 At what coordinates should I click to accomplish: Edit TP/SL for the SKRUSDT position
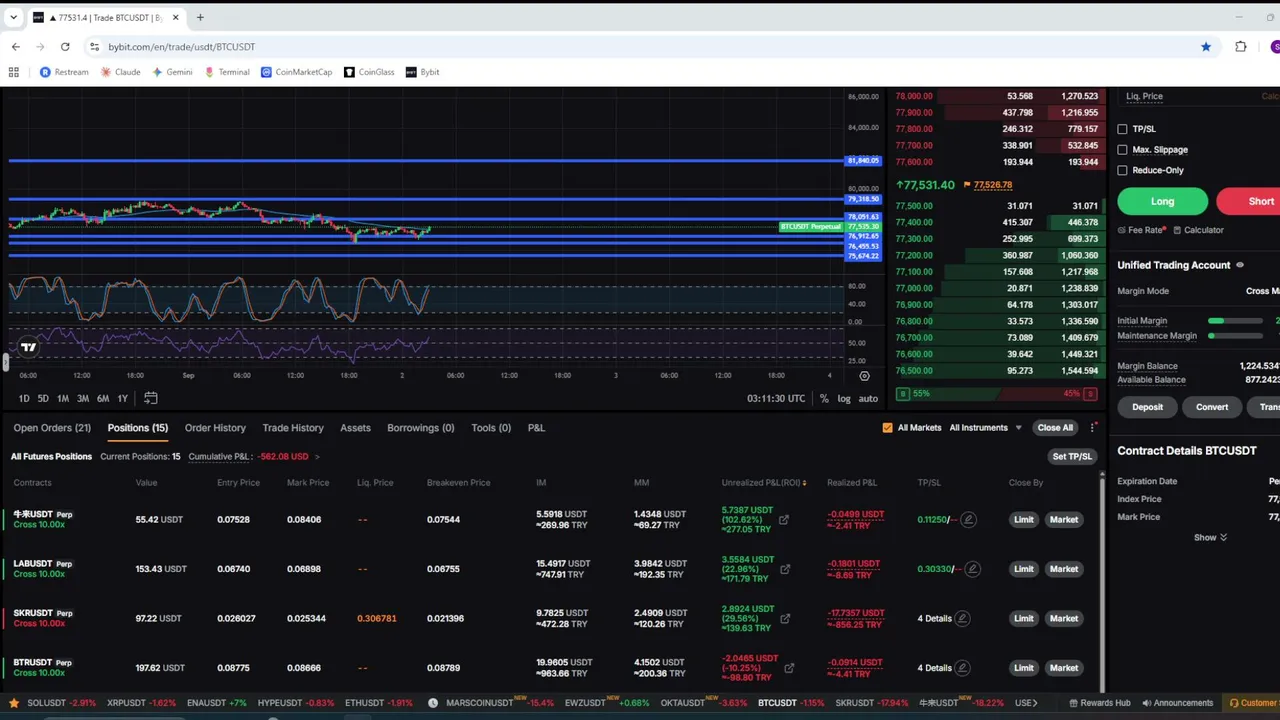click(962, 618)
